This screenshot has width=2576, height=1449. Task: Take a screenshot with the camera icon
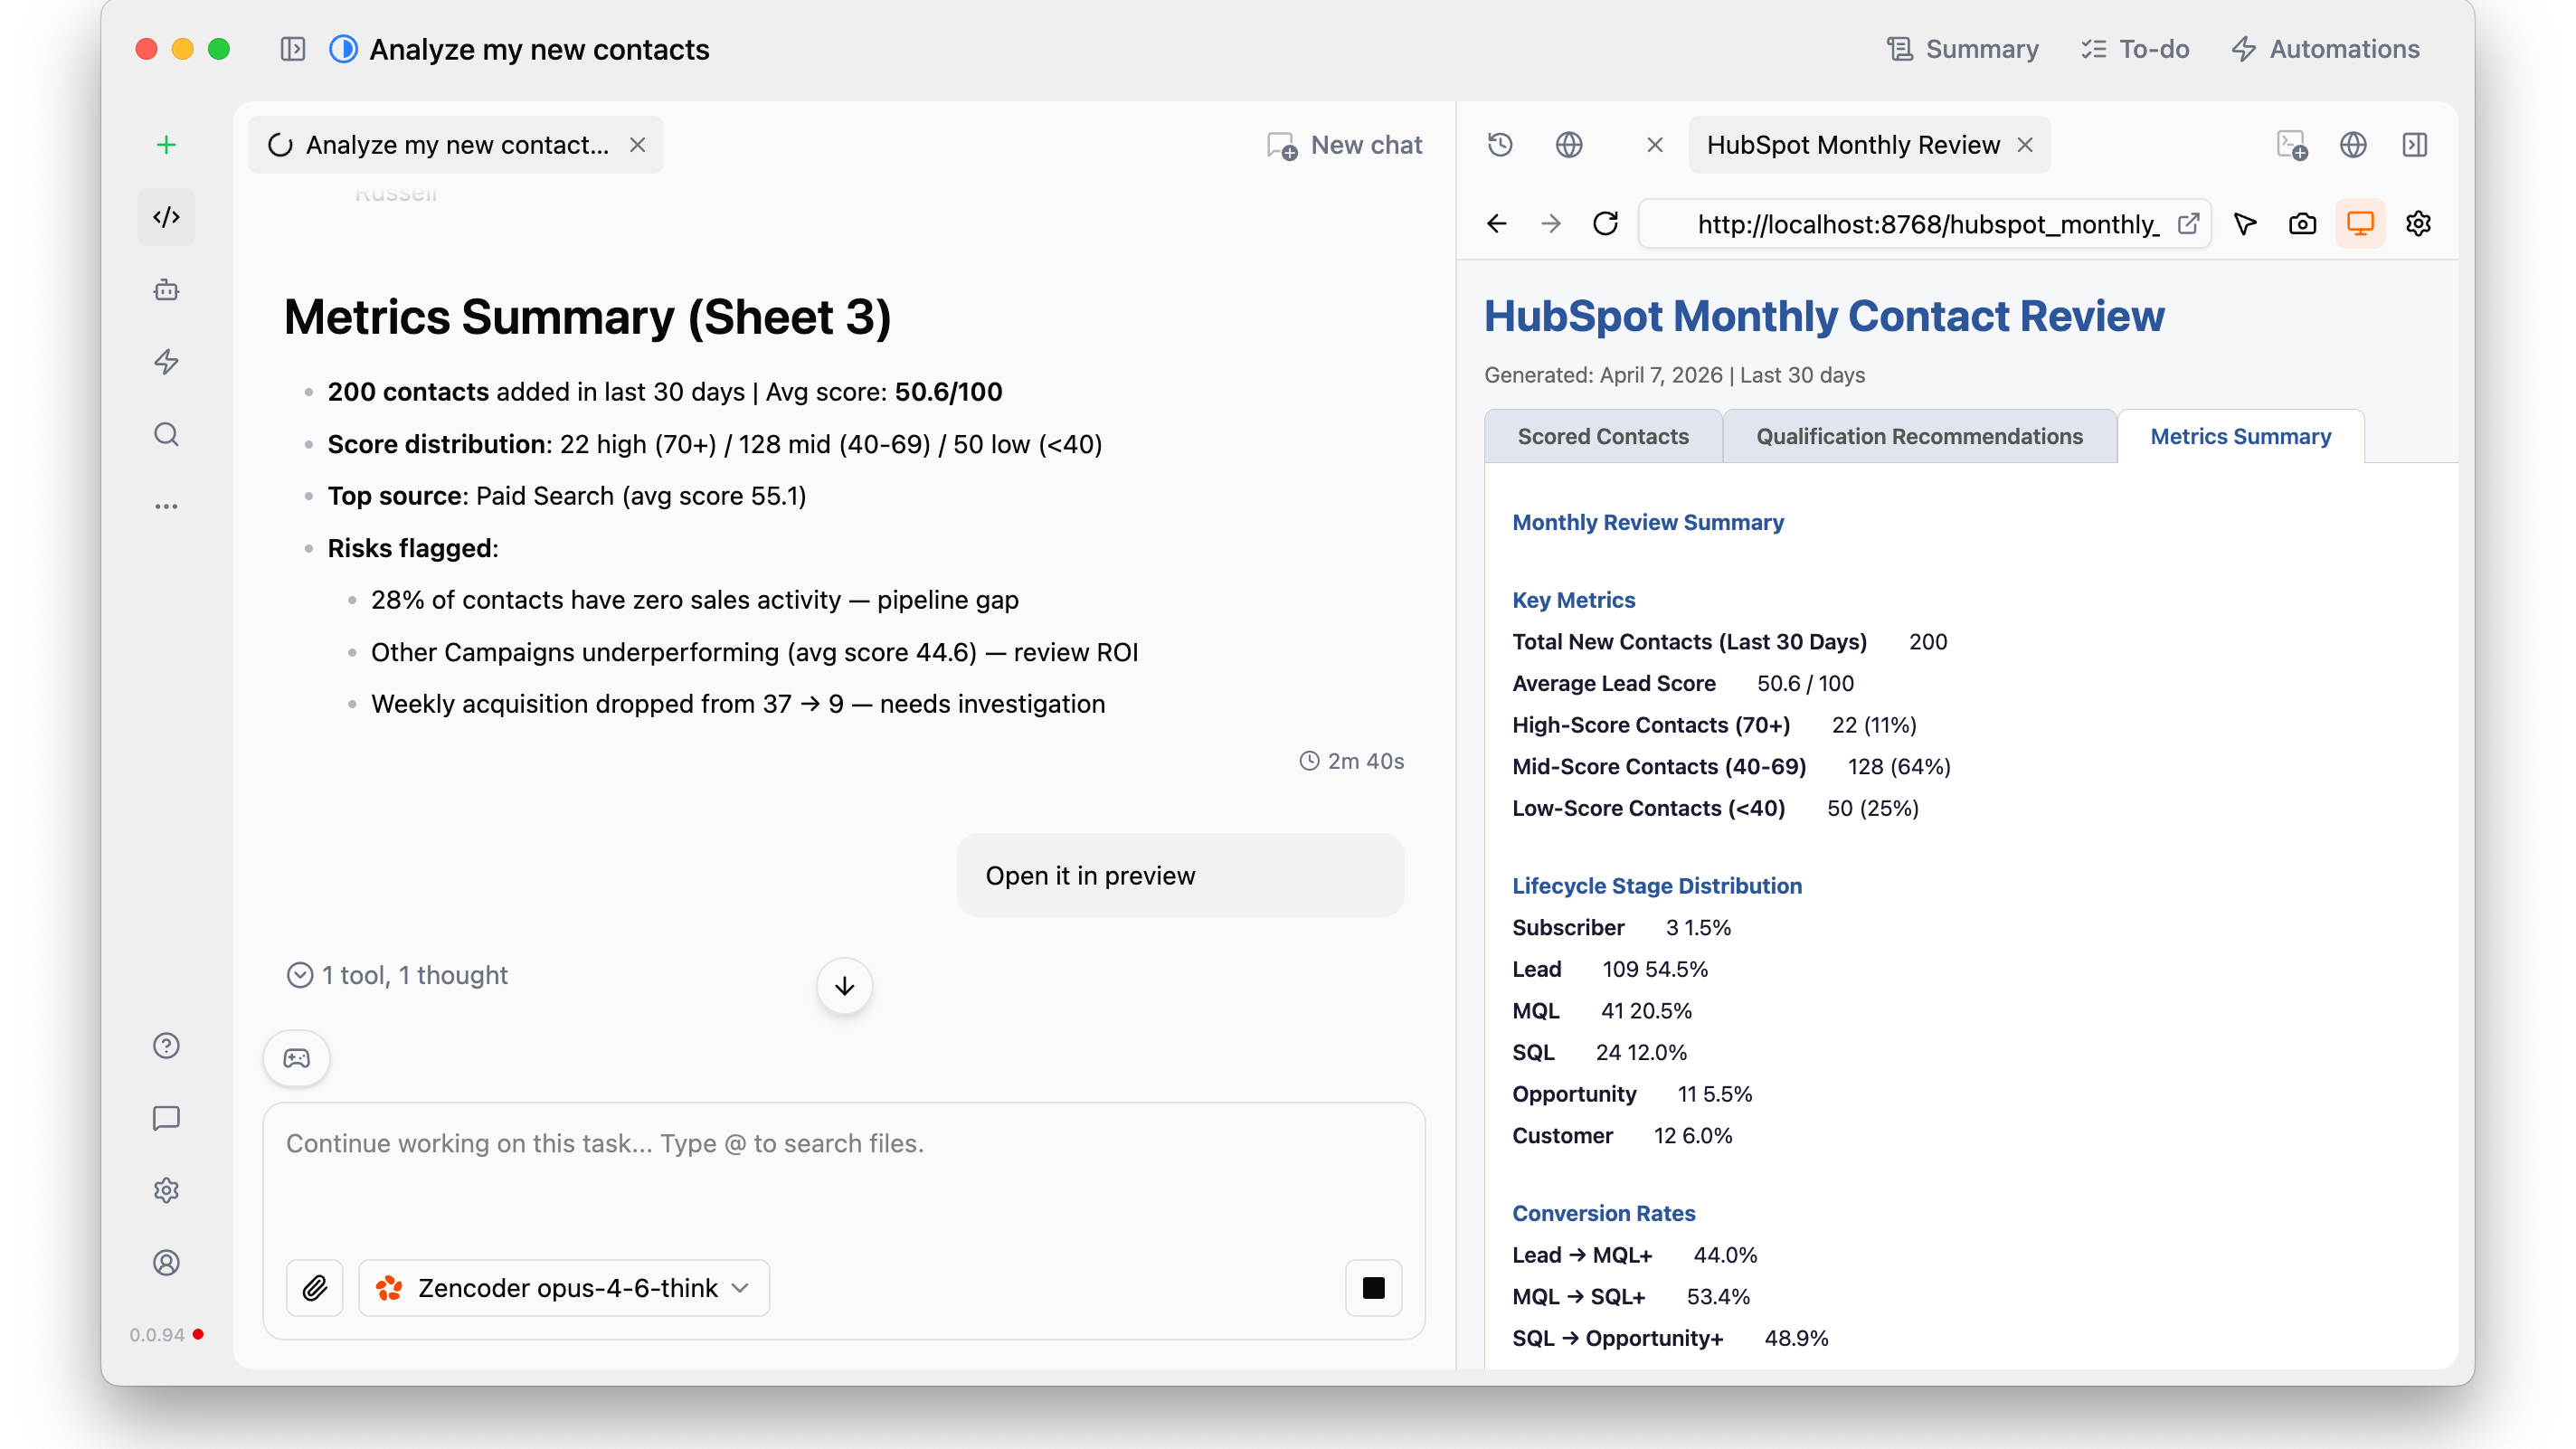tap(2302, 224)
